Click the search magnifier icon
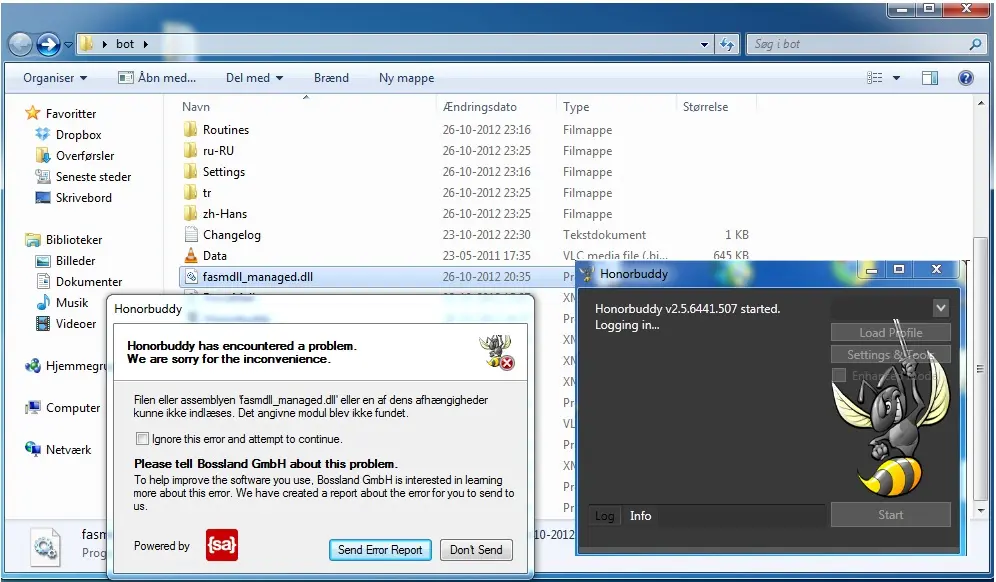996x582 pixels. 976,44
